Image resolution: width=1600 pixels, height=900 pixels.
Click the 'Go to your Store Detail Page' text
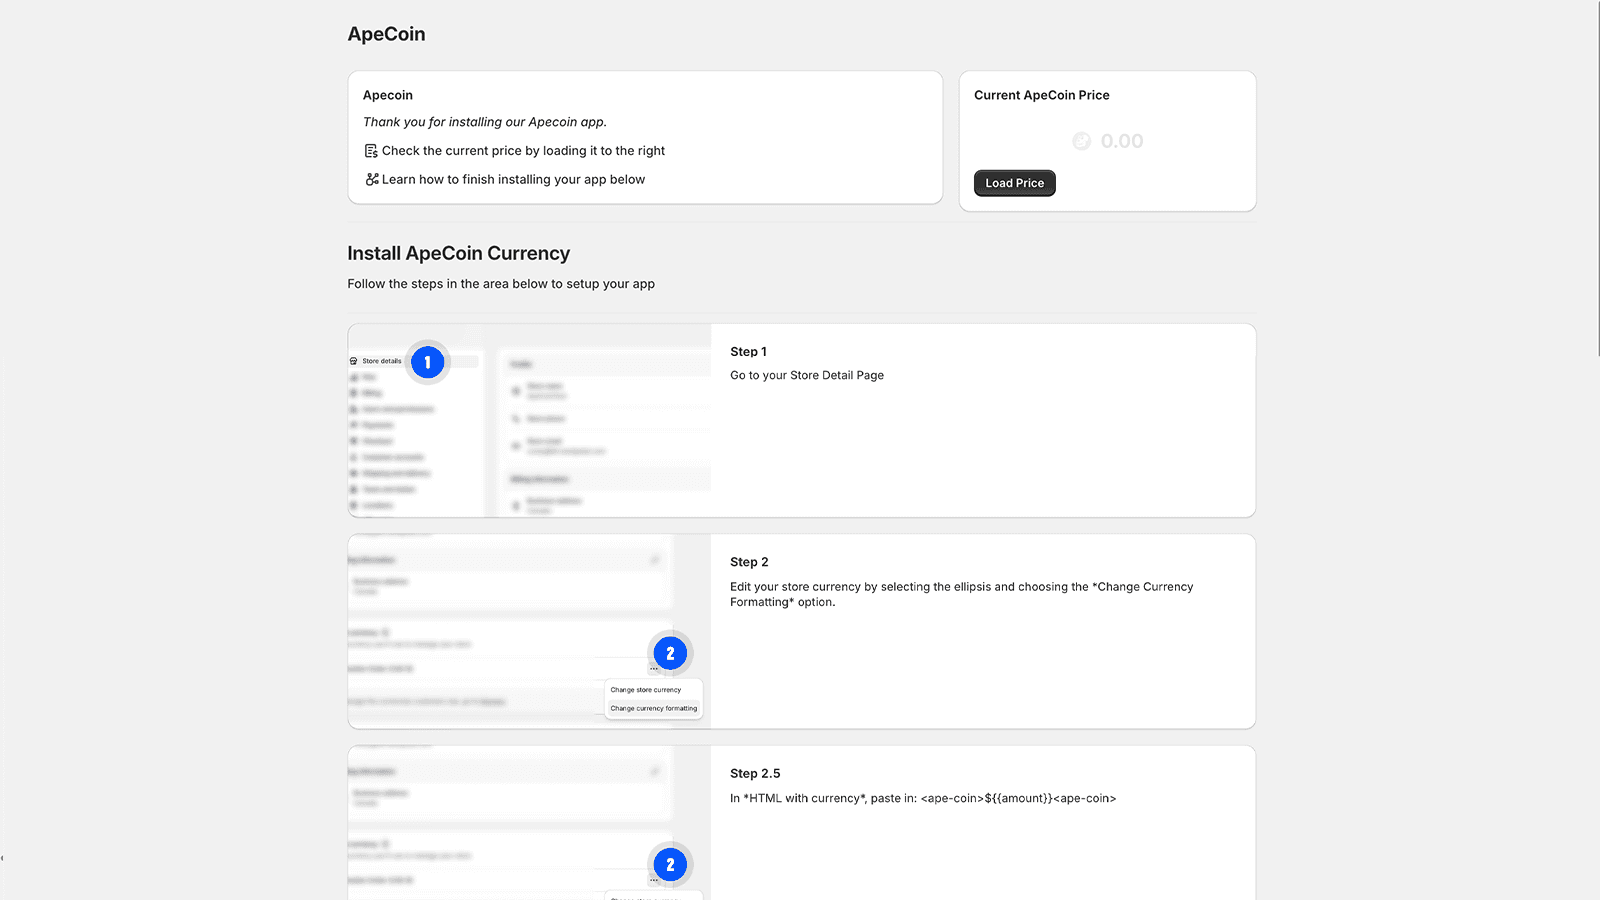tap(806, 376)
